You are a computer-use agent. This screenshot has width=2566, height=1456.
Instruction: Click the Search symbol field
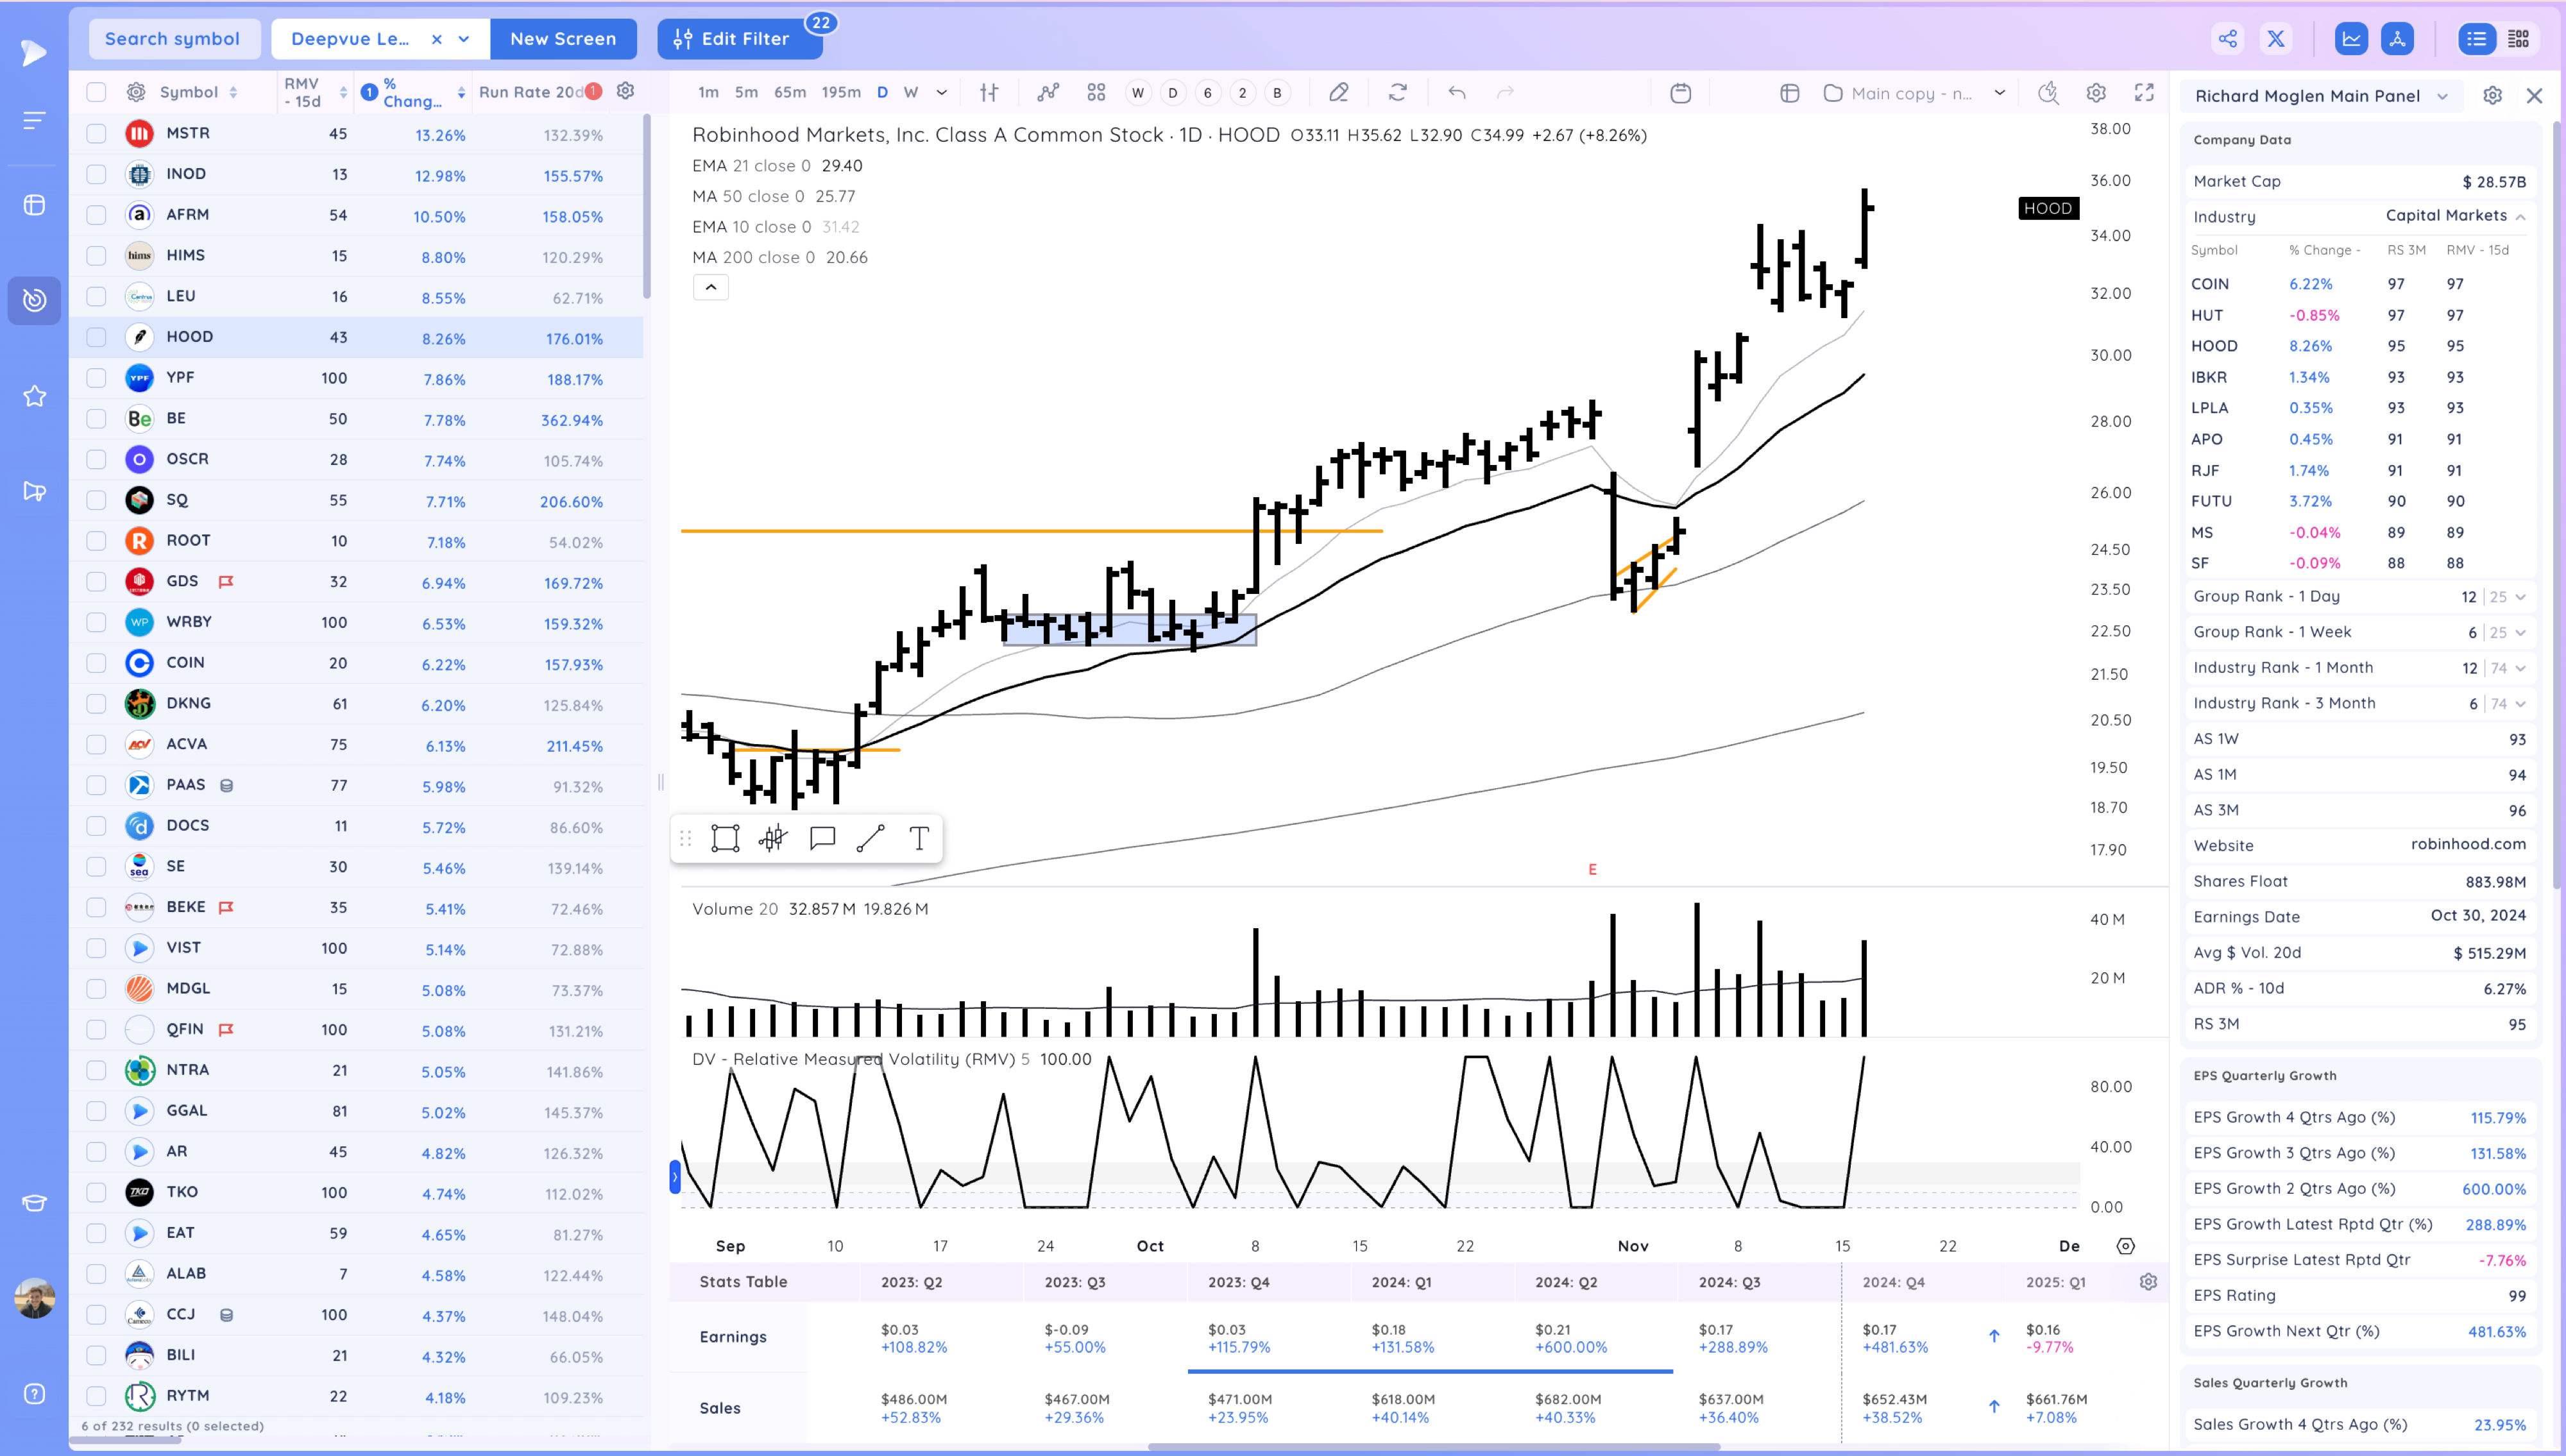[x=174, y=39]
